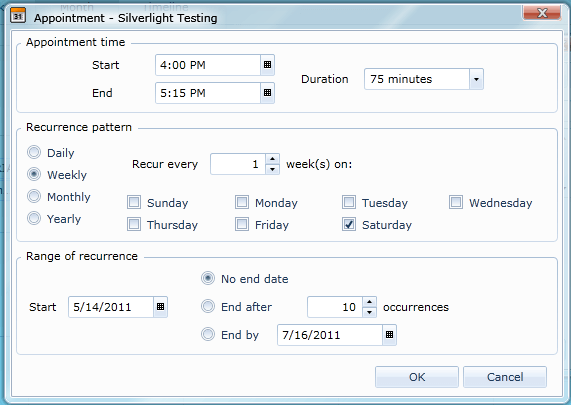Decrease the Recur every weeks value
This screenshot has width=571, height=405.
pos(272,169)
